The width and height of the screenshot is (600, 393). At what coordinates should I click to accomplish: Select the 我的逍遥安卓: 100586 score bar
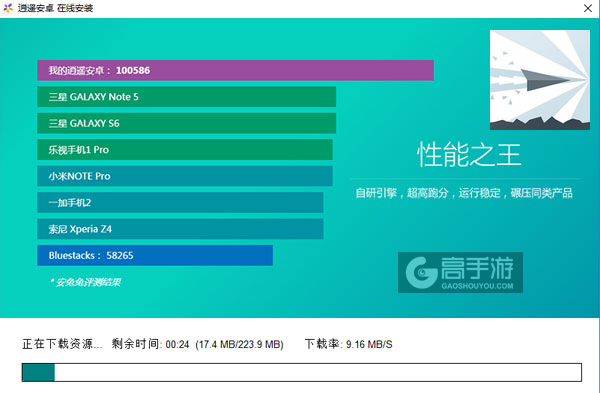coord(235,70)
